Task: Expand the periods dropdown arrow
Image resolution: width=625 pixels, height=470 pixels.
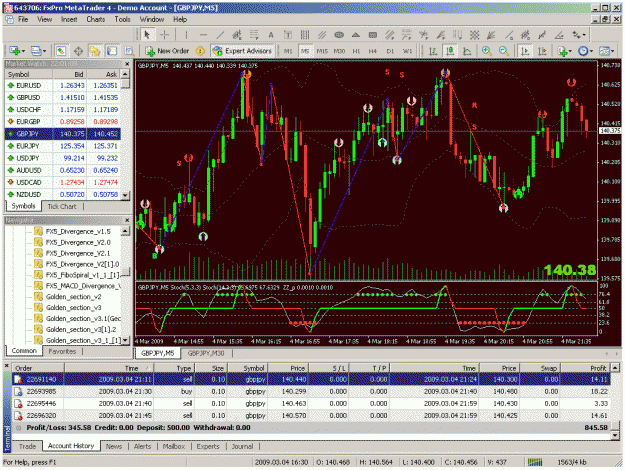Action: pos(591,51)
